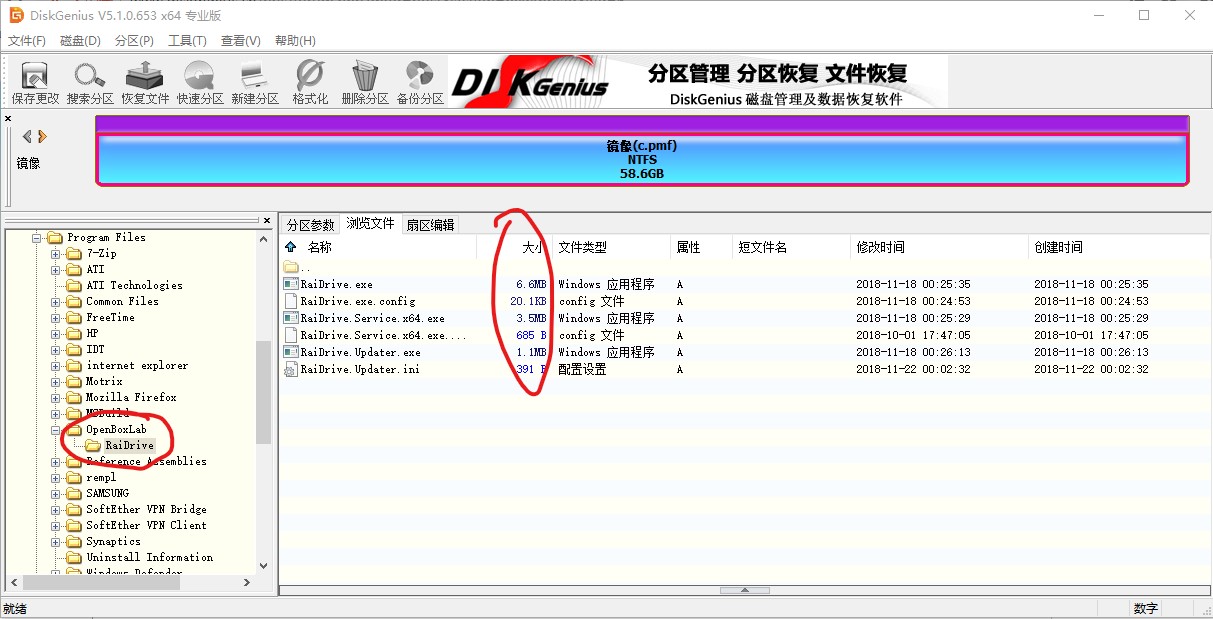The image size is (1213, 619).
Task: Select the OpenBoxLab folder in tree
Action: (116, 429)
